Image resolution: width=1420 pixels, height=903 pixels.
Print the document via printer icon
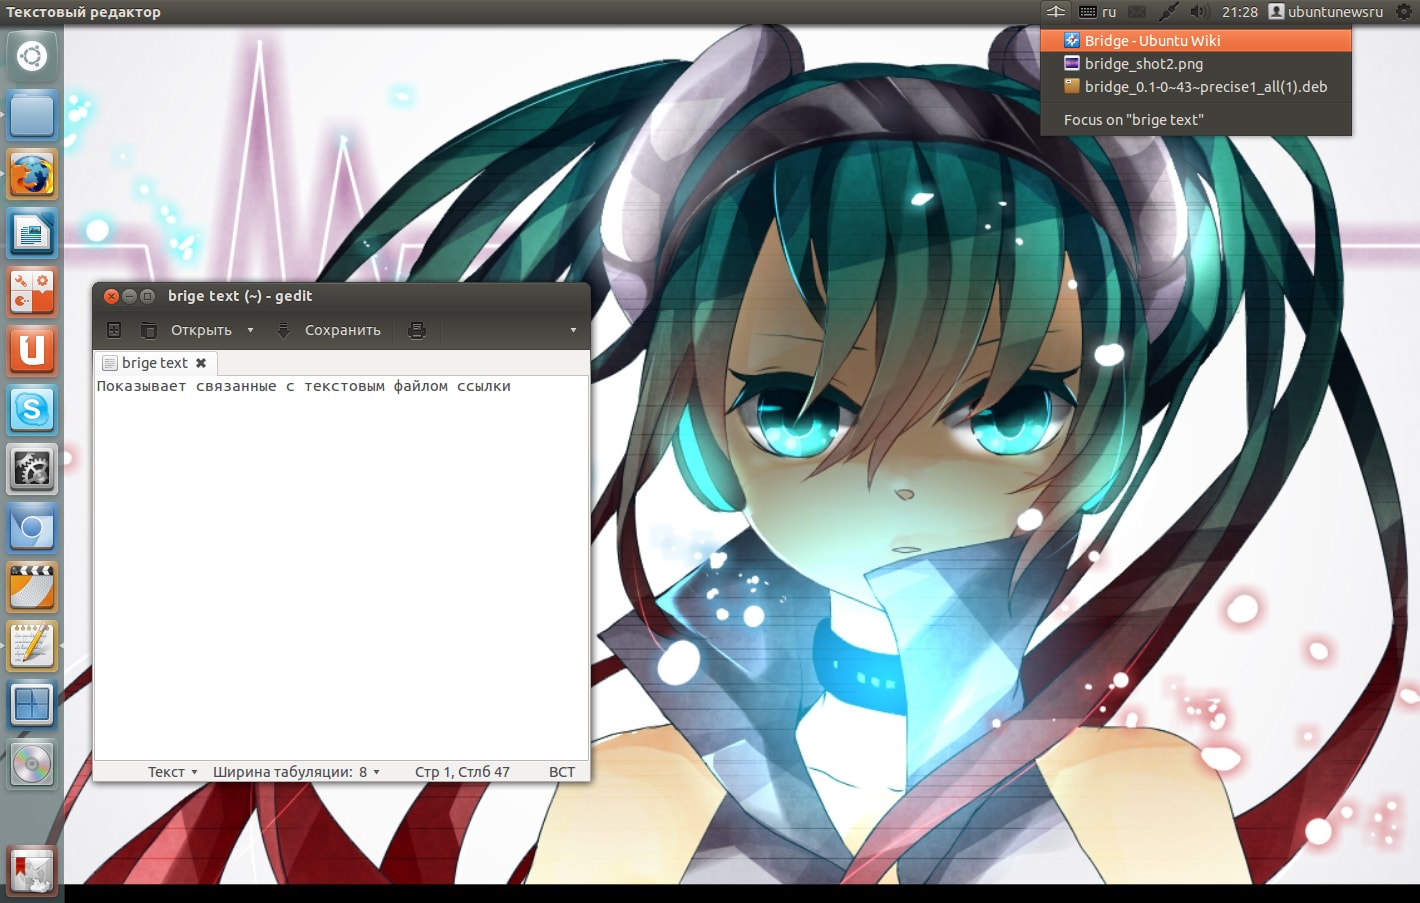pos(417,330)
